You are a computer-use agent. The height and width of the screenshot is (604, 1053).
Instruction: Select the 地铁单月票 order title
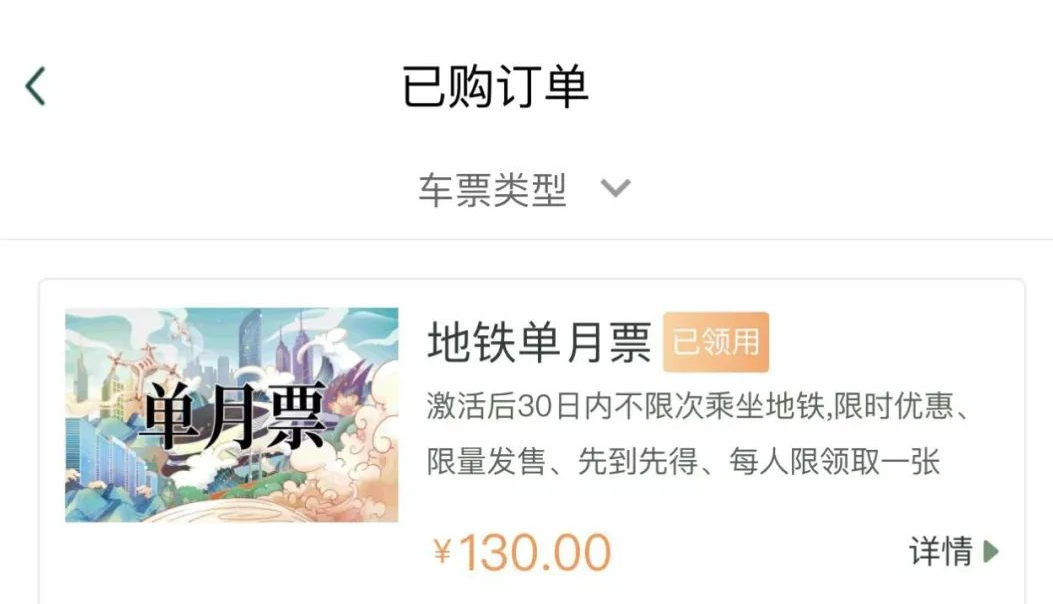[x=539, y=342]
